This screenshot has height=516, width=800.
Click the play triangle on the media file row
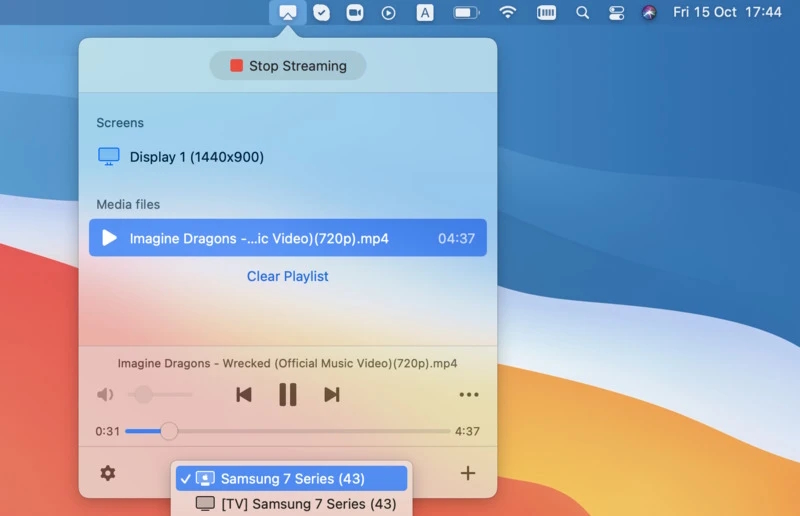click(109, 238)
